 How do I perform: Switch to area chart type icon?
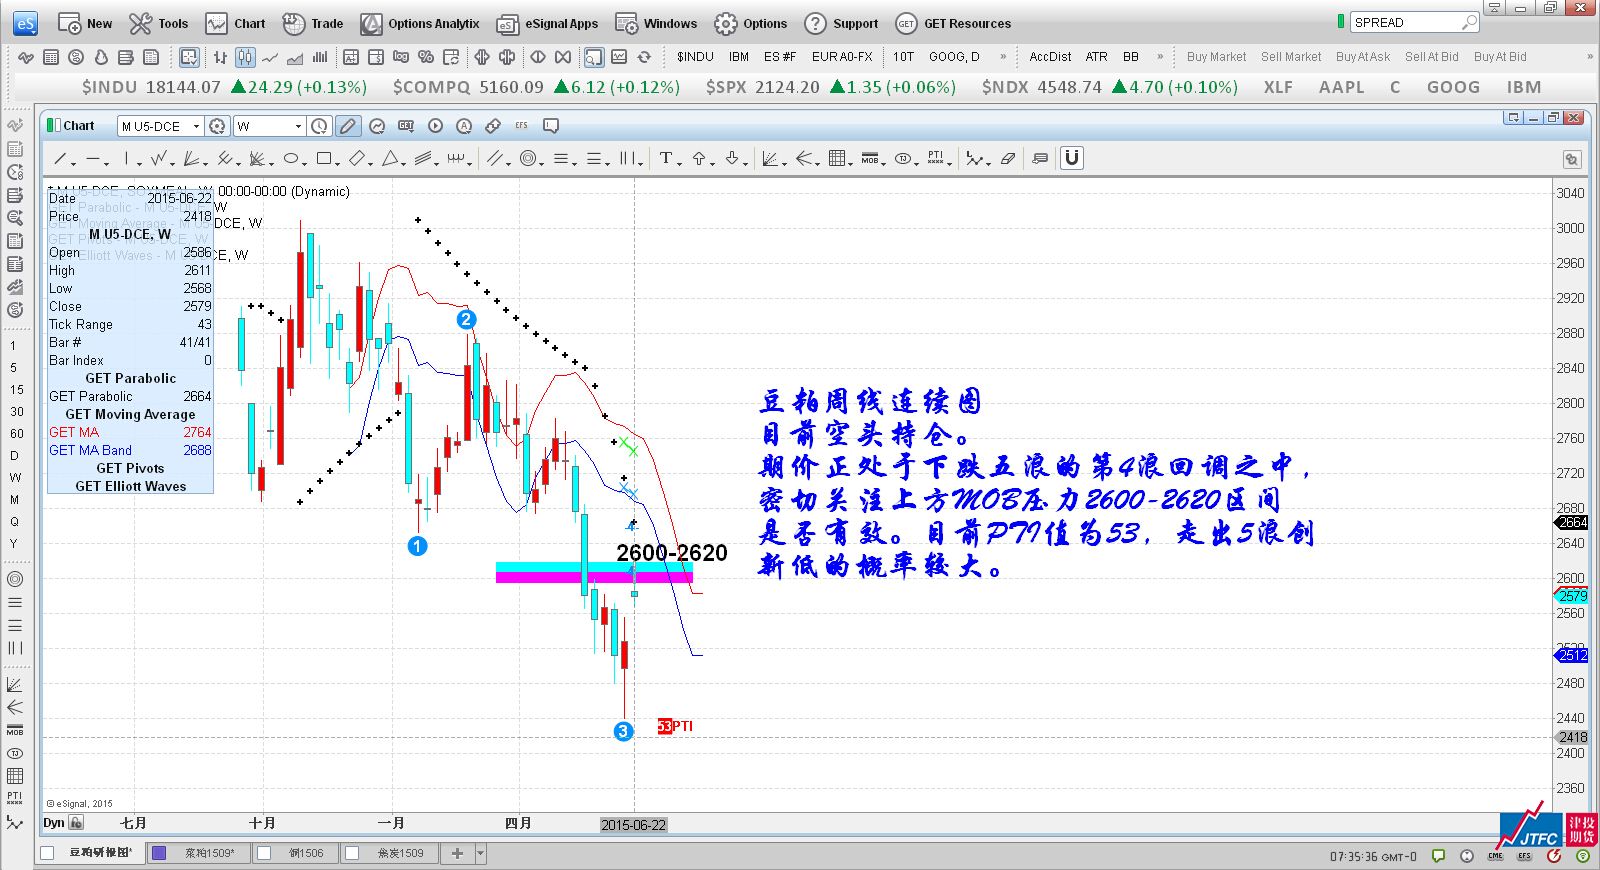[295, 57]
